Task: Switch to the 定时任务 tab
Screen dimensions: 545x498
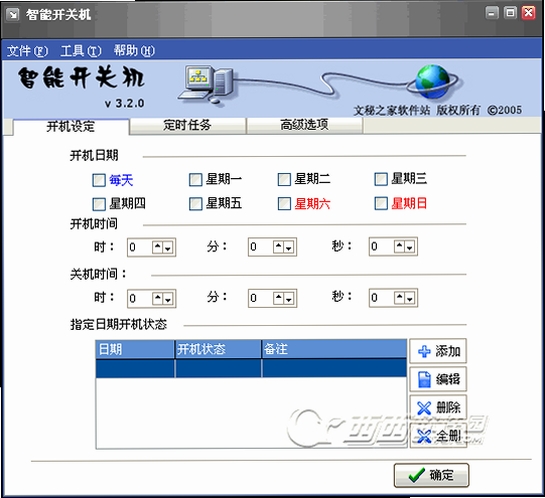Action: [188, 125]
